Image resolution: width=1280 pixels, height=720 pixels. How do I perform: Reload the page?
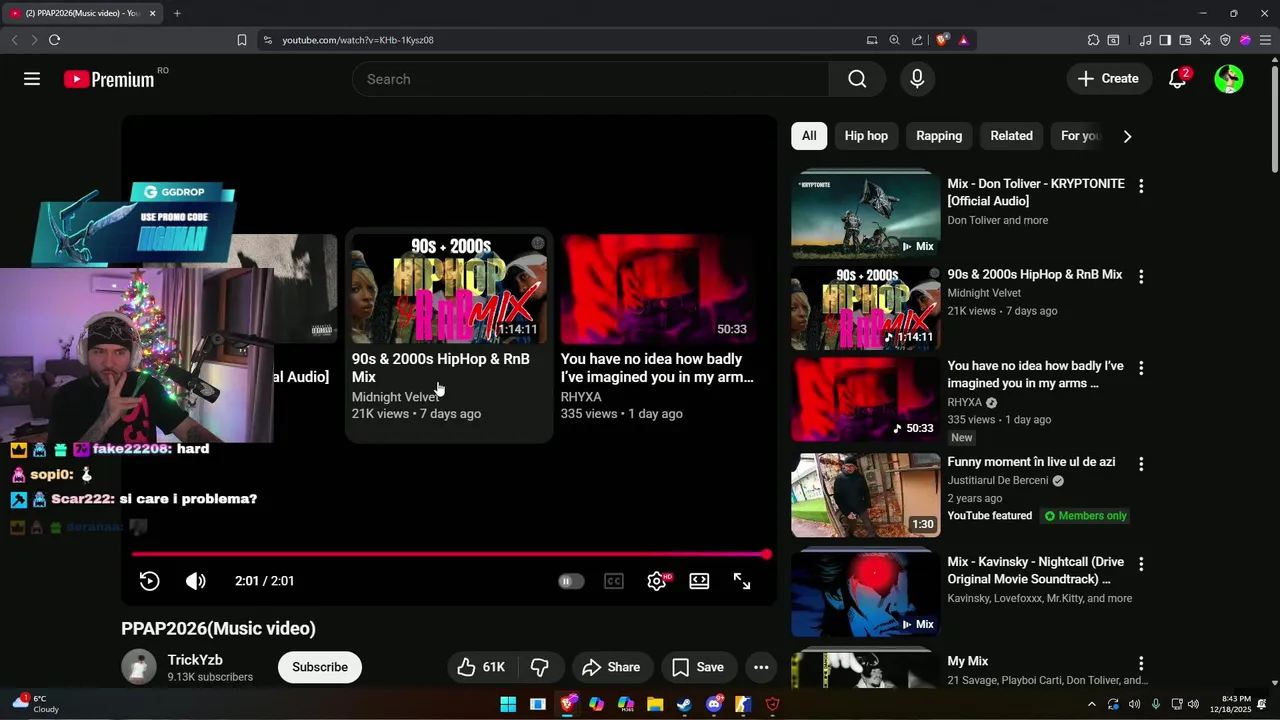click(x=54, y=40)
